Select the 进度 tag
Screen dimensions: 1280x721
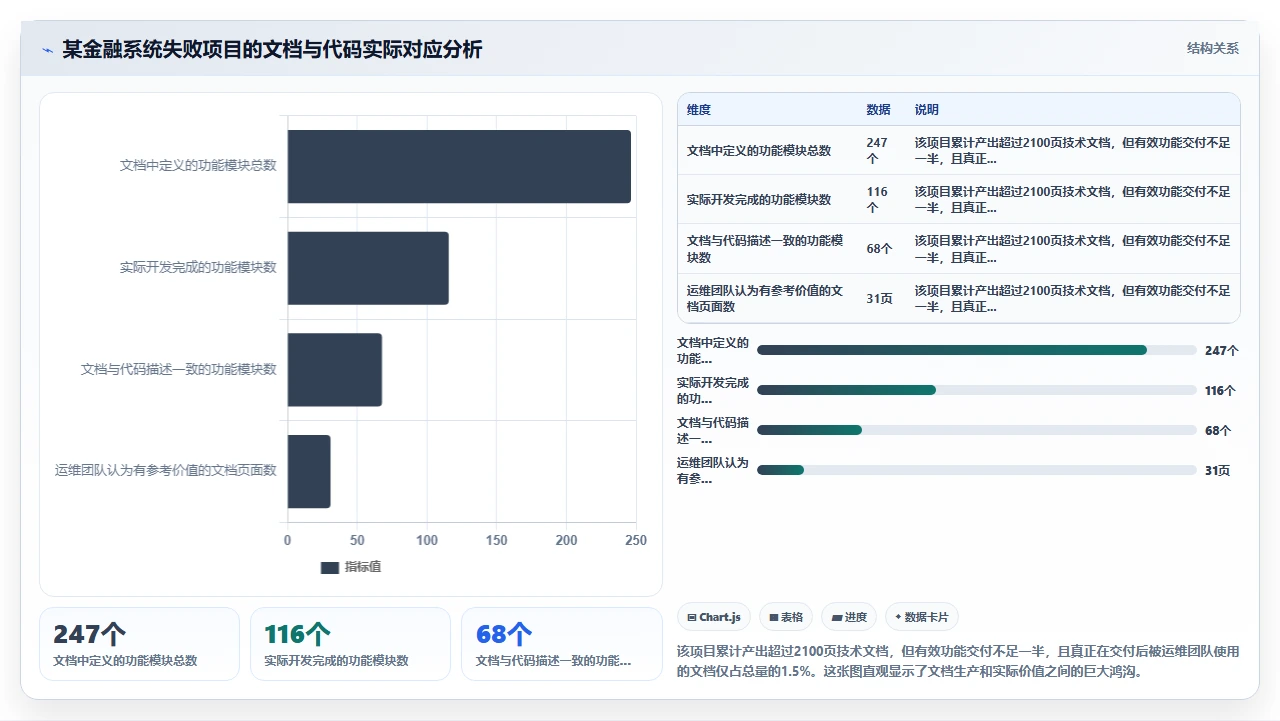point(849,617)
